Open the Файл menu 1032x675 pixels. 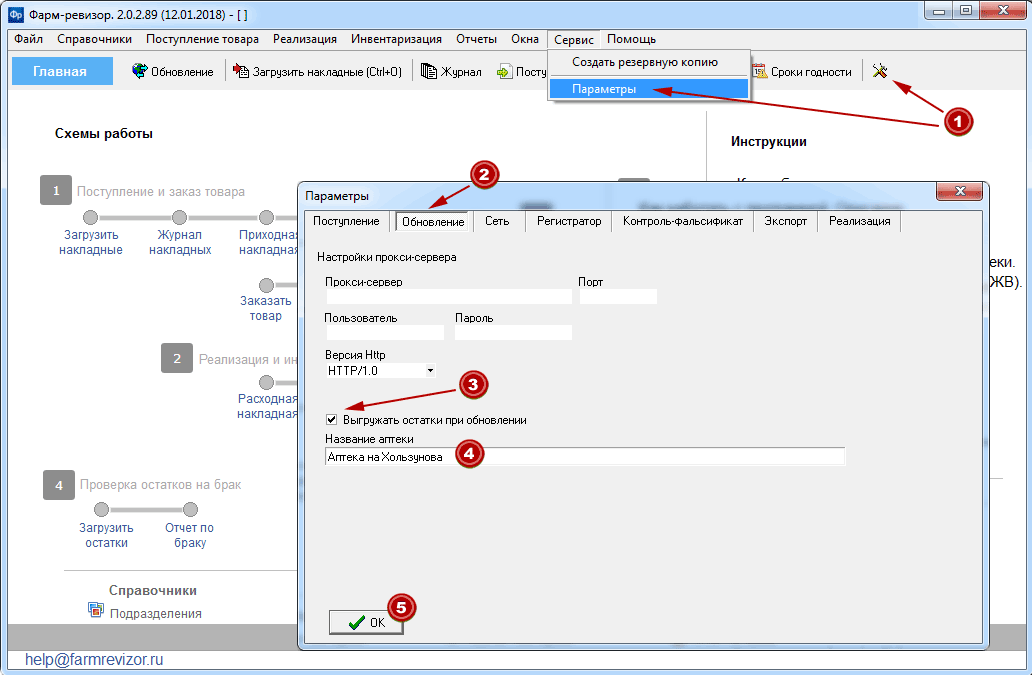coord(28,39)
